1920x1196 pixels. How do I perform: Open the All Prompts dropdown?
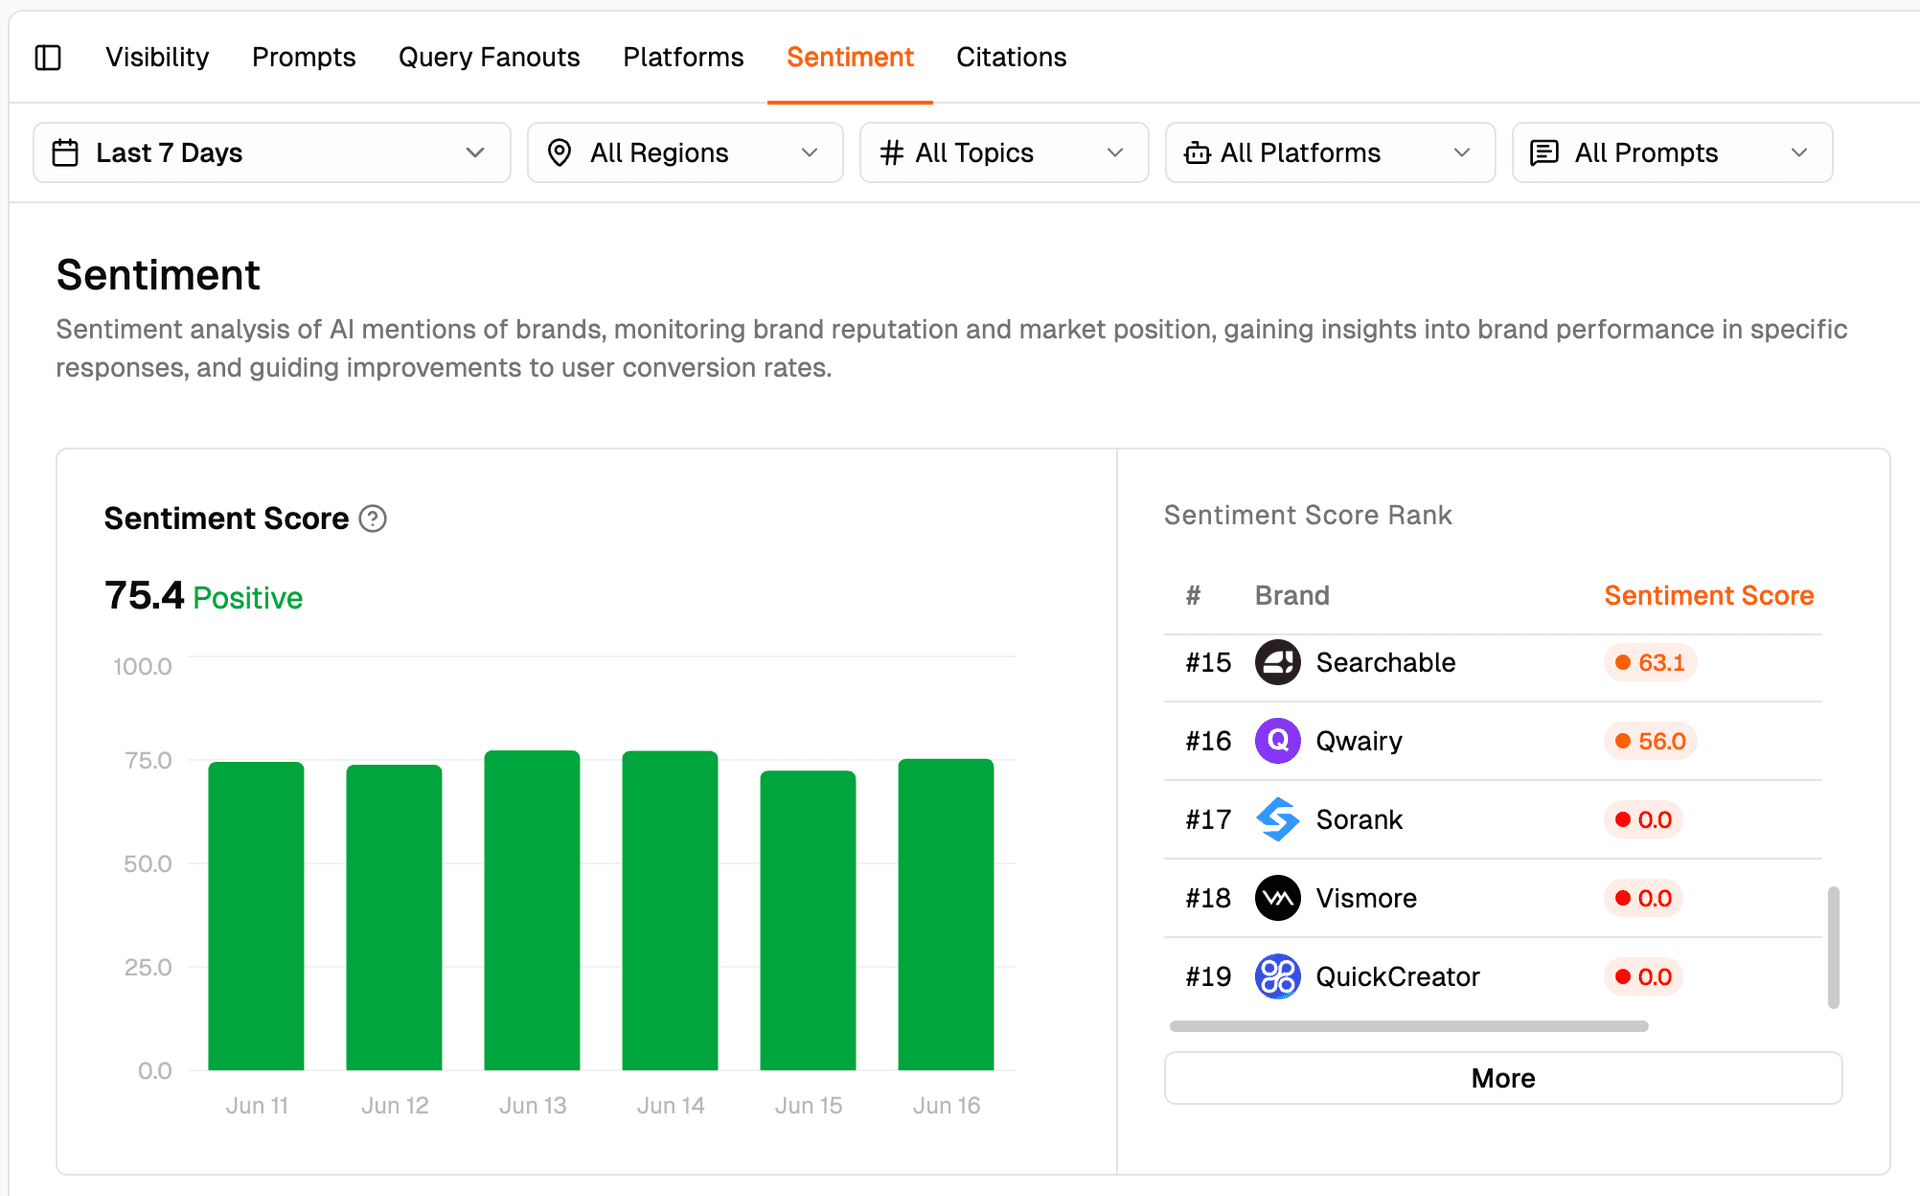tap(1672, 153)
